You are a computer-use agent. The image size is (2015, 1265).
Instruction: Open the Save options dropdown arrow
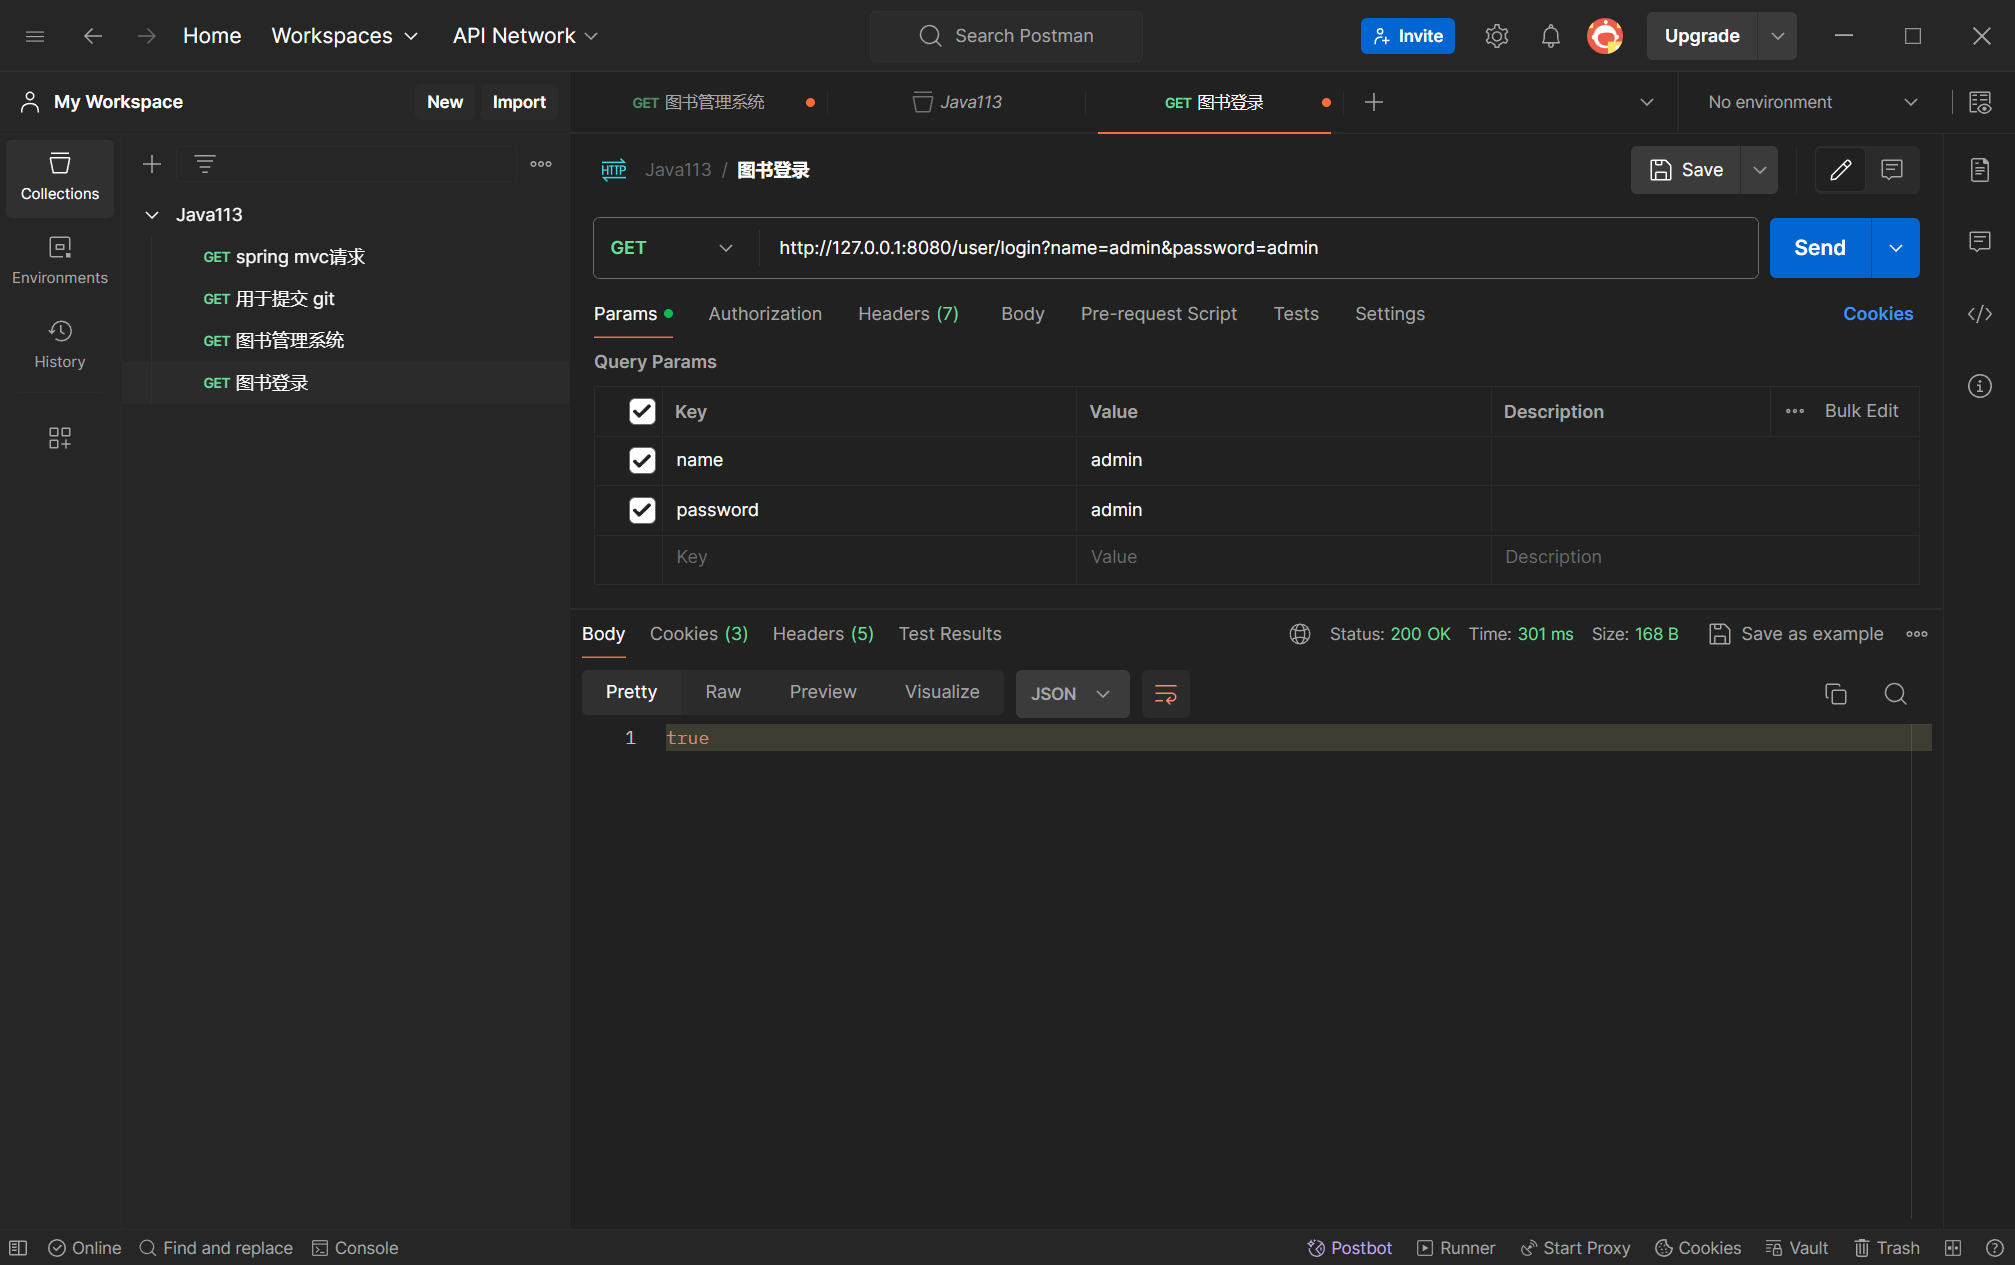(x=1760, y=170)
